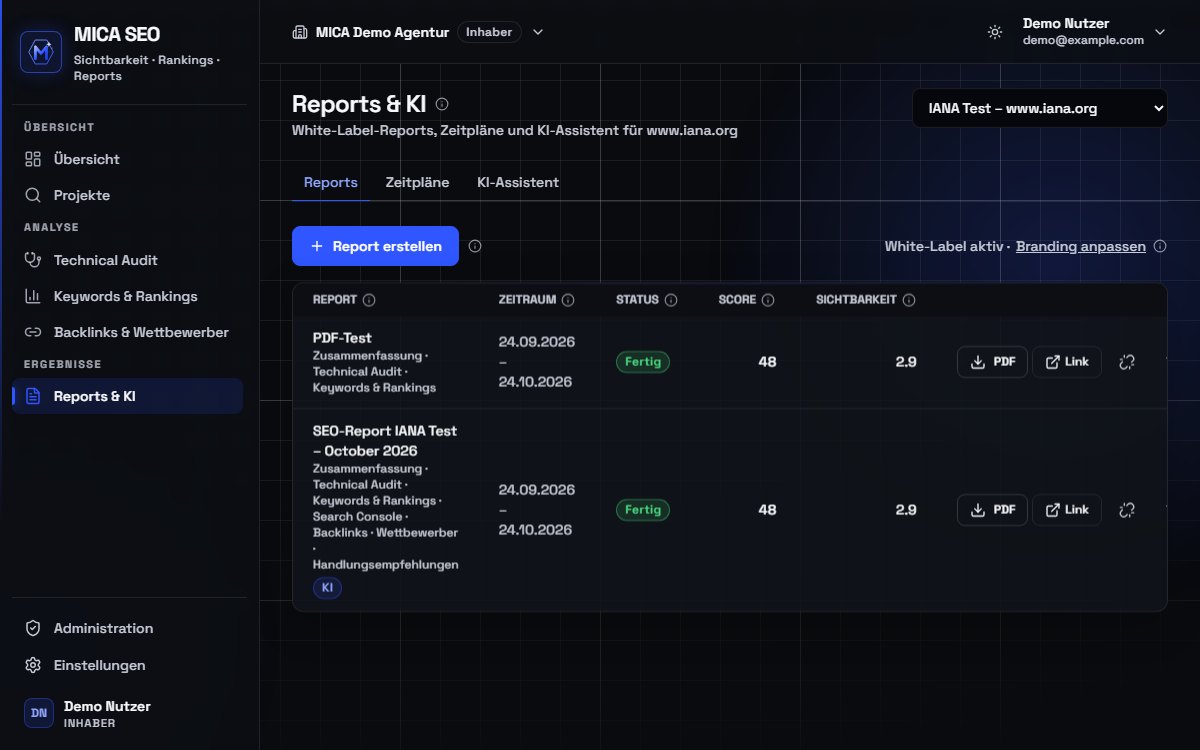The width and height of the screenshot is (1200, 750).
Task: Open the Demo Nutzer account menu chevron
Action: (1160, 32)
